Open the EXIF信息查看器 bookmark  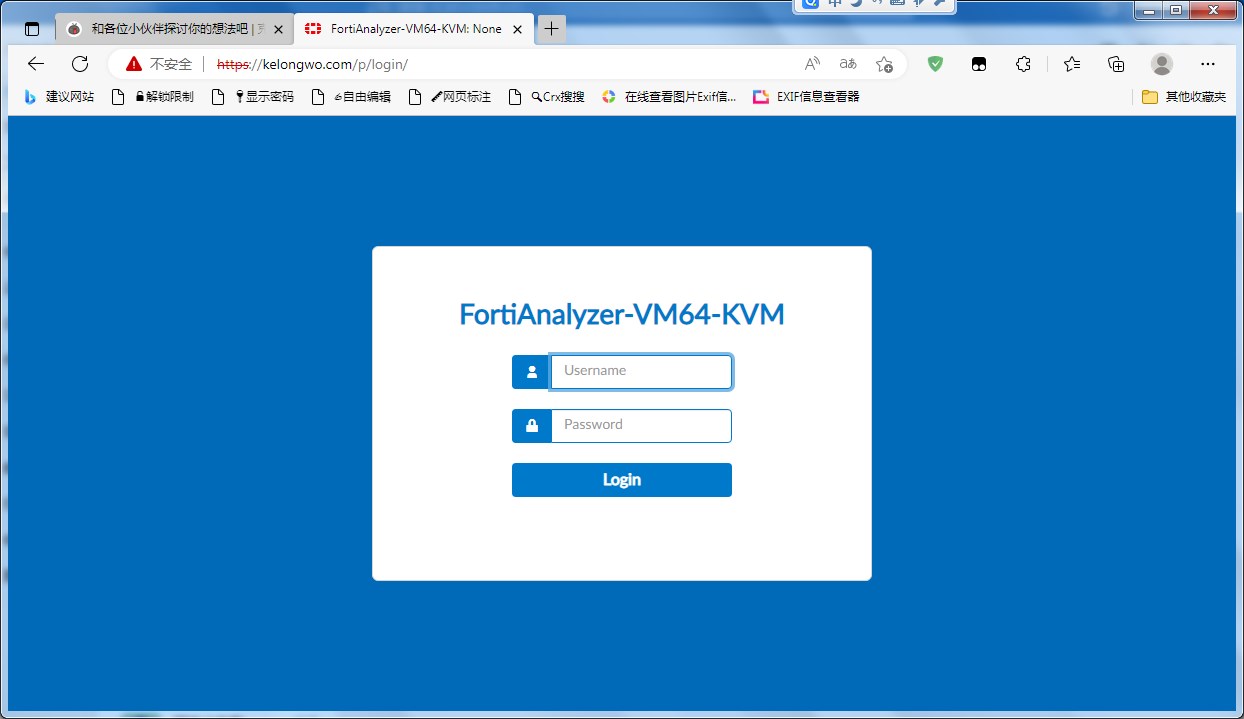(x=806, y=97)
